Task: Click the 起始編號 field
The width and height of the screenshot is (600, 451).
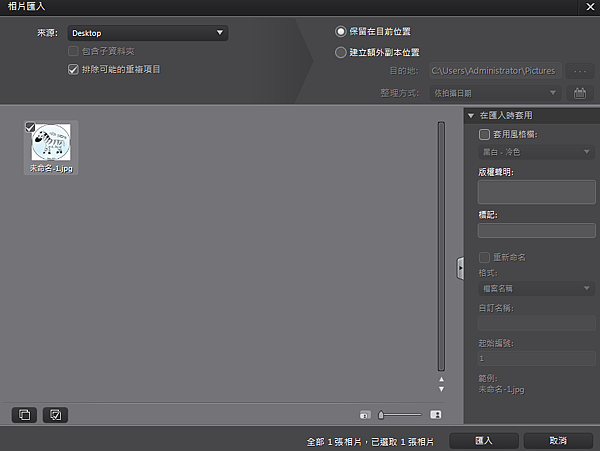Action: (x=536, y=358)
